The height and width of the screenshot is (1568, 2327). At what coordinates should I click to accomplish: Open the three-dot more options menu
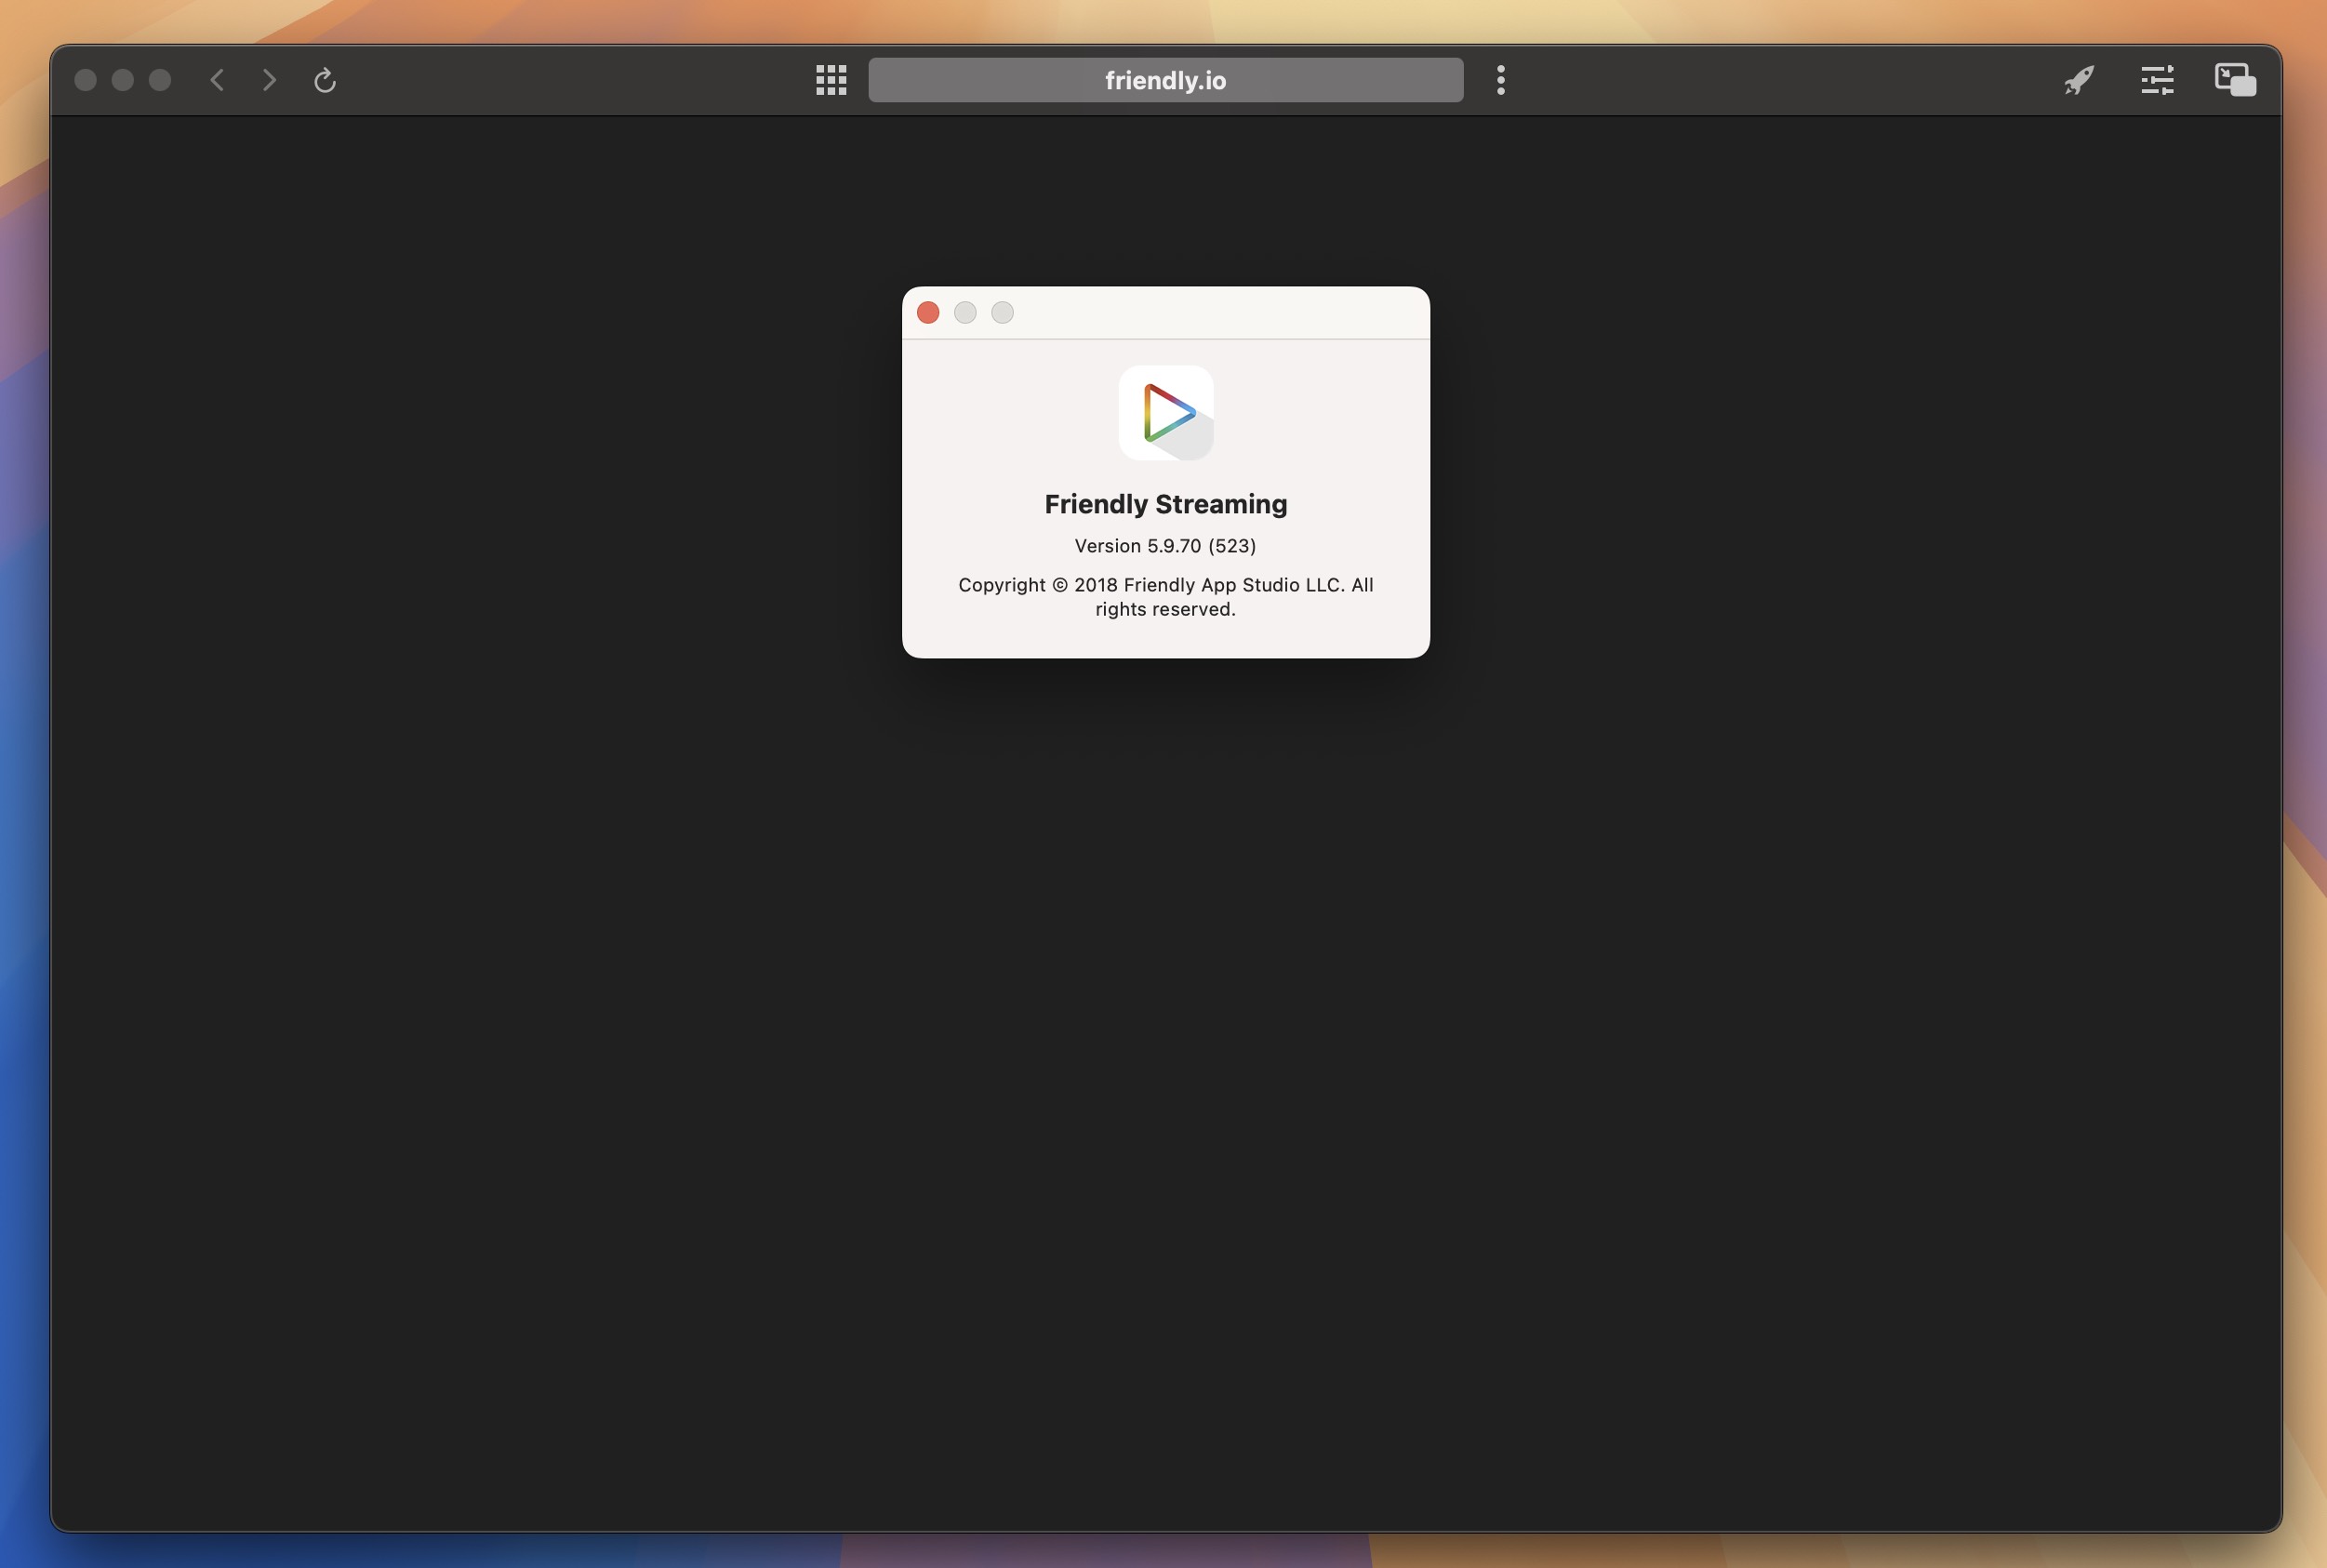coord(1500,80)
